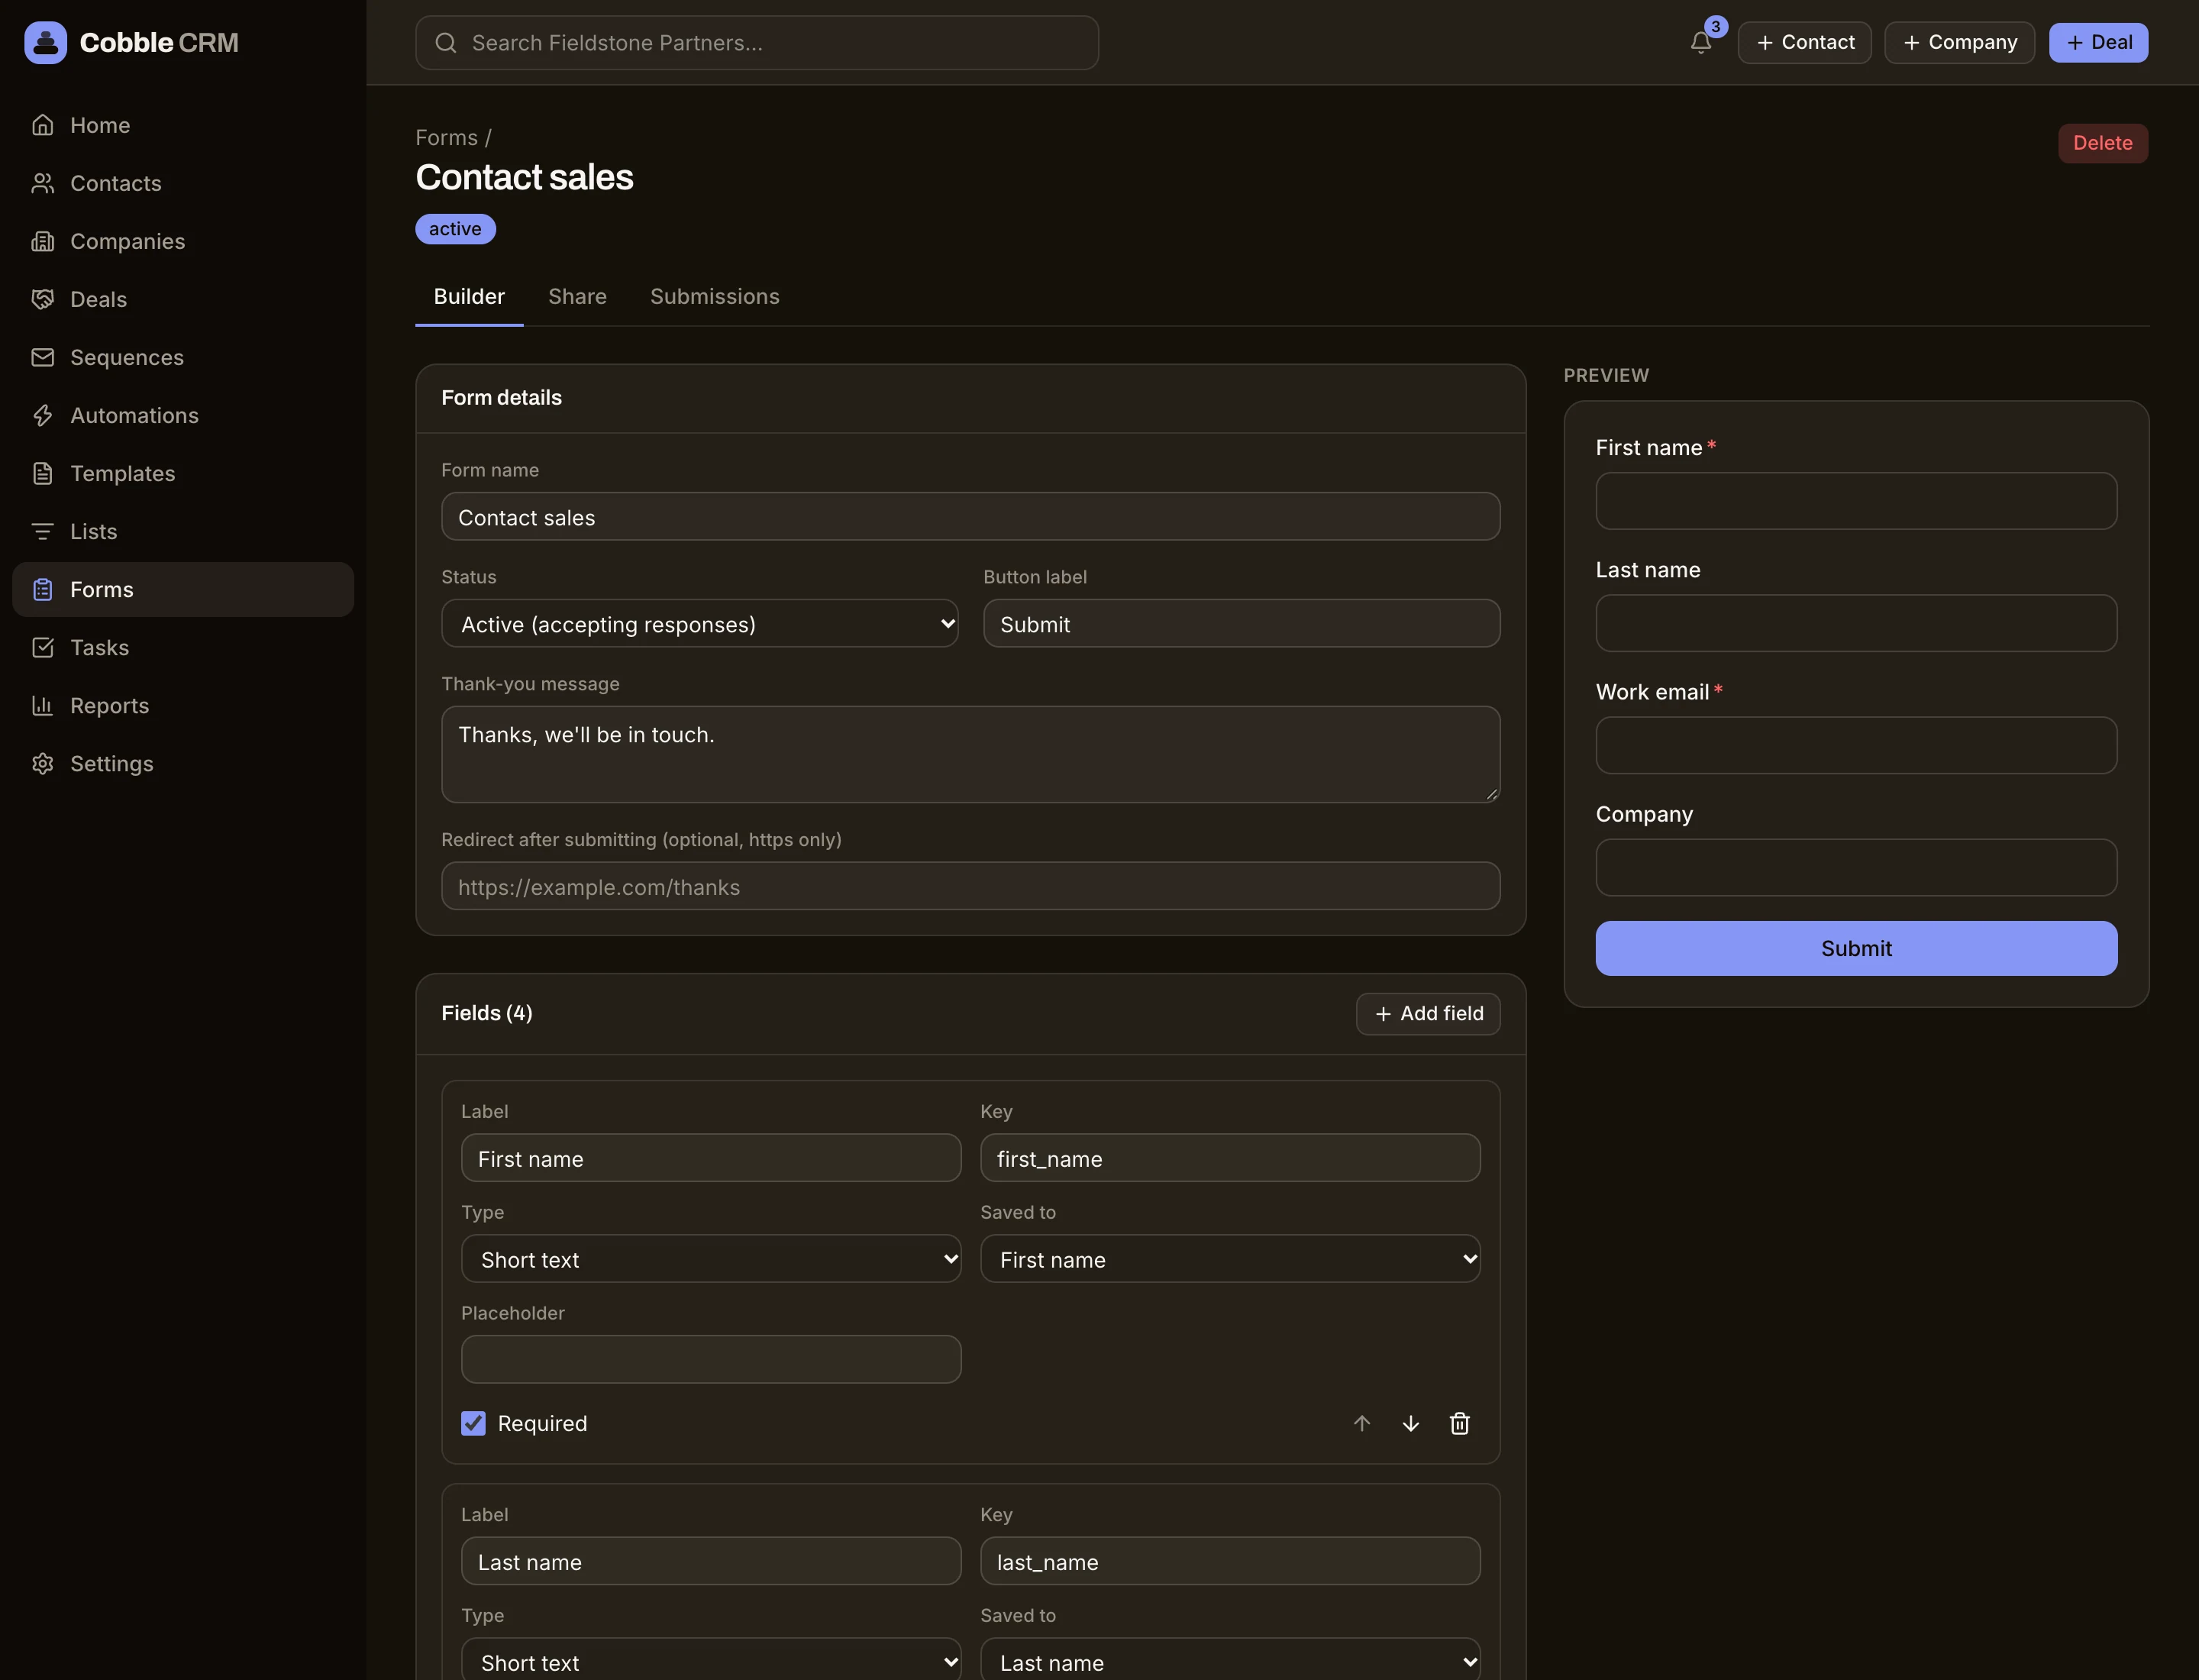Switch to the Submissions tab

(714, 297)
